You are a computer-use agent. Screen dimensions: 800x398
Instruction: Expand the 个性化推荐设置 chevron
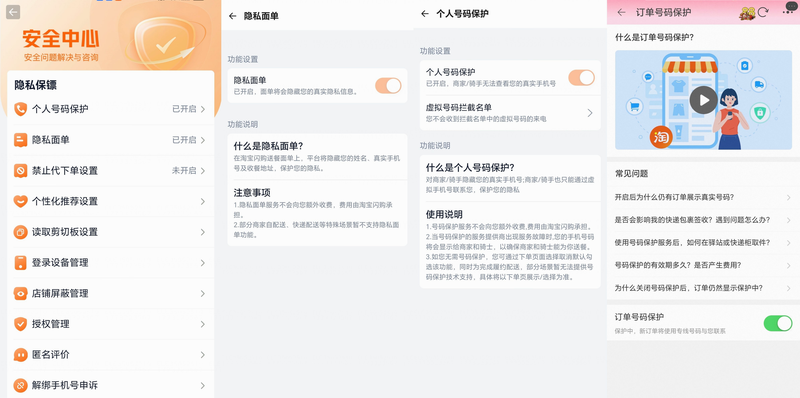pyautogui.click(x=203, y=201)
